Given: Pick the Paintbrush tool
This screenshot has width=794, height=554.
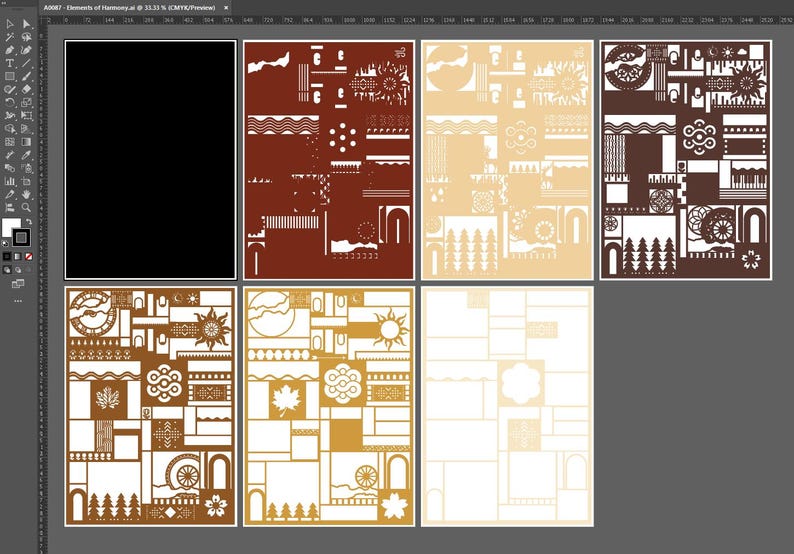Looking at the screenshot, I should click(26, 76).
